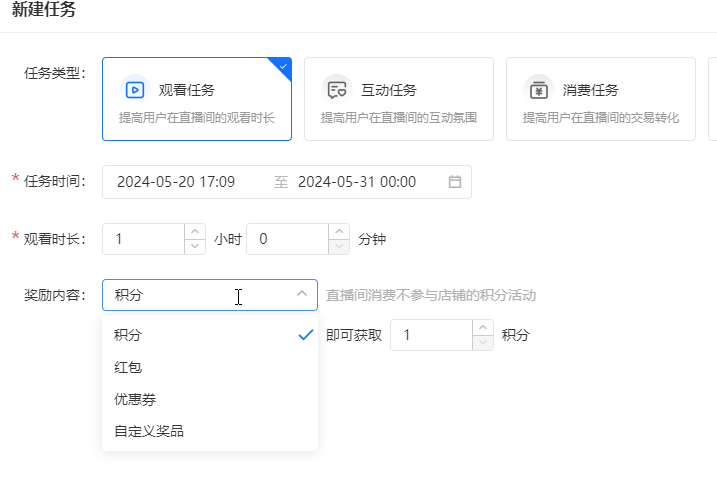Increase minutes using the up arrow

pos(339,231)
